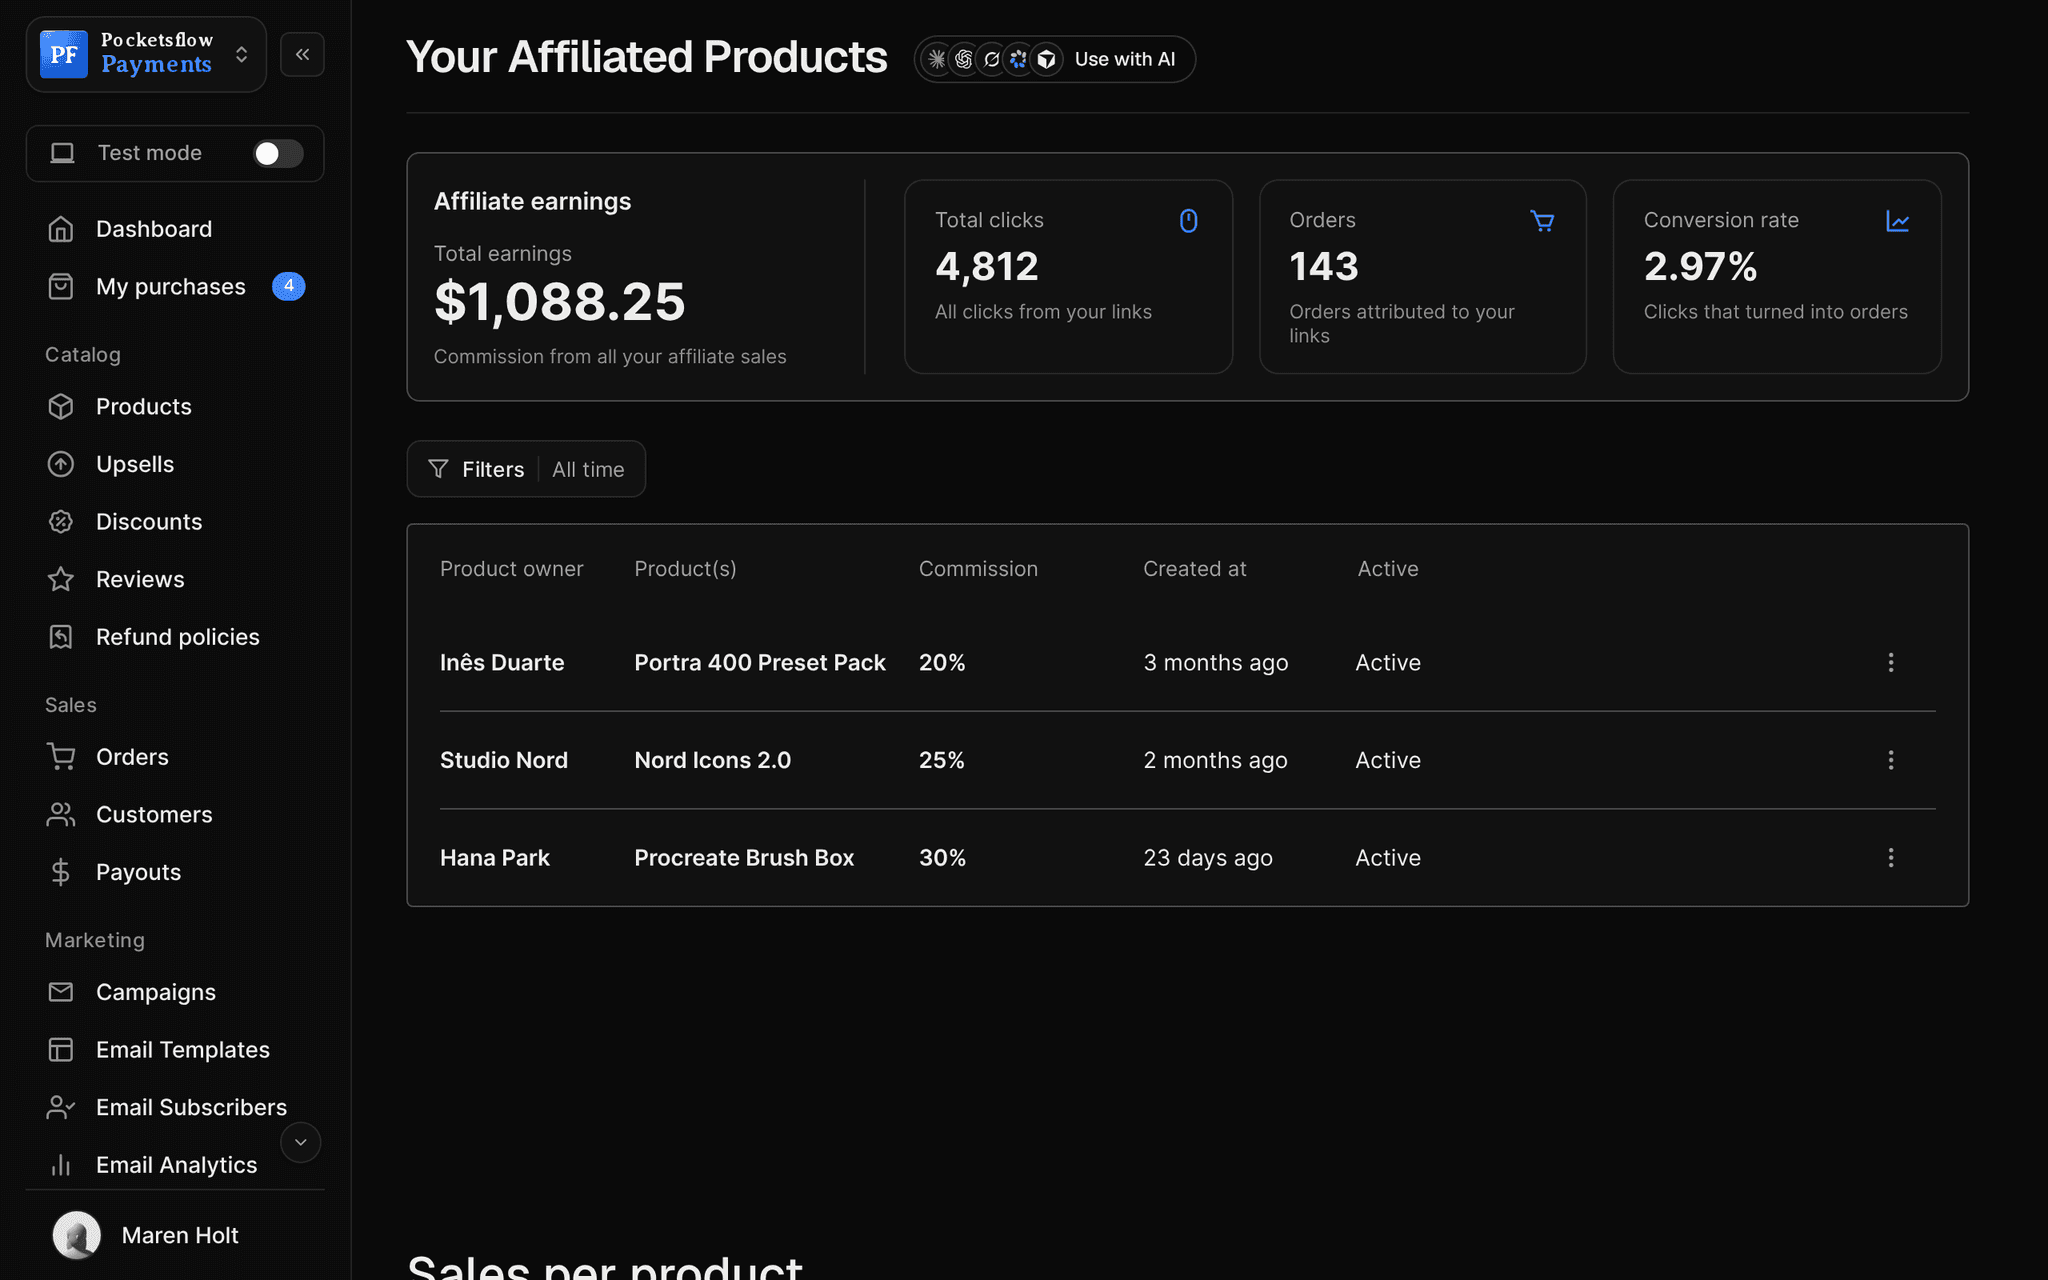Open row menu for Hana Park

point(1890,858)
